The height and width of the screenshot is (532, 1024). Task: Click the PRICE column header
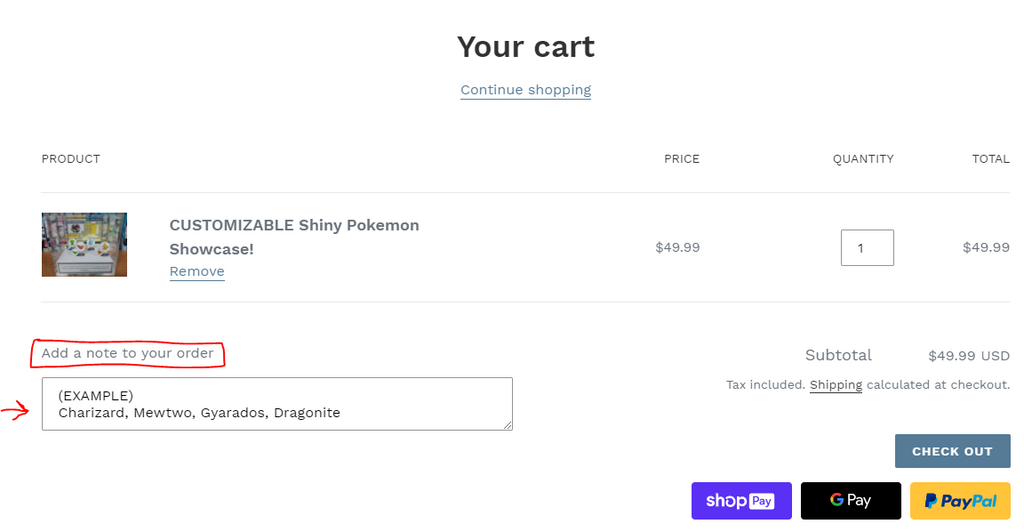681,159
